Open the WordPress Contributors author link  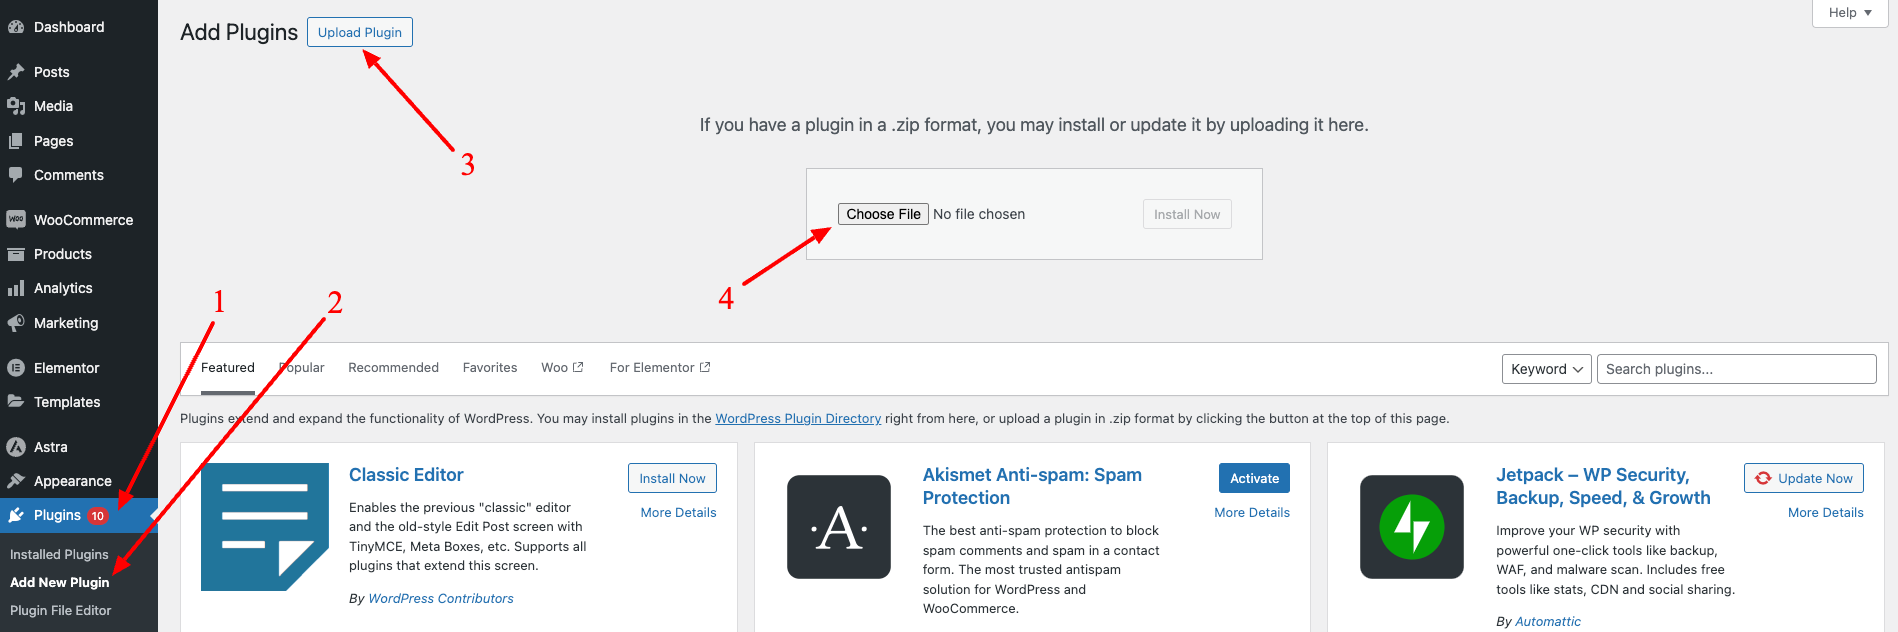pyautogui.click(x=441, y=598)
